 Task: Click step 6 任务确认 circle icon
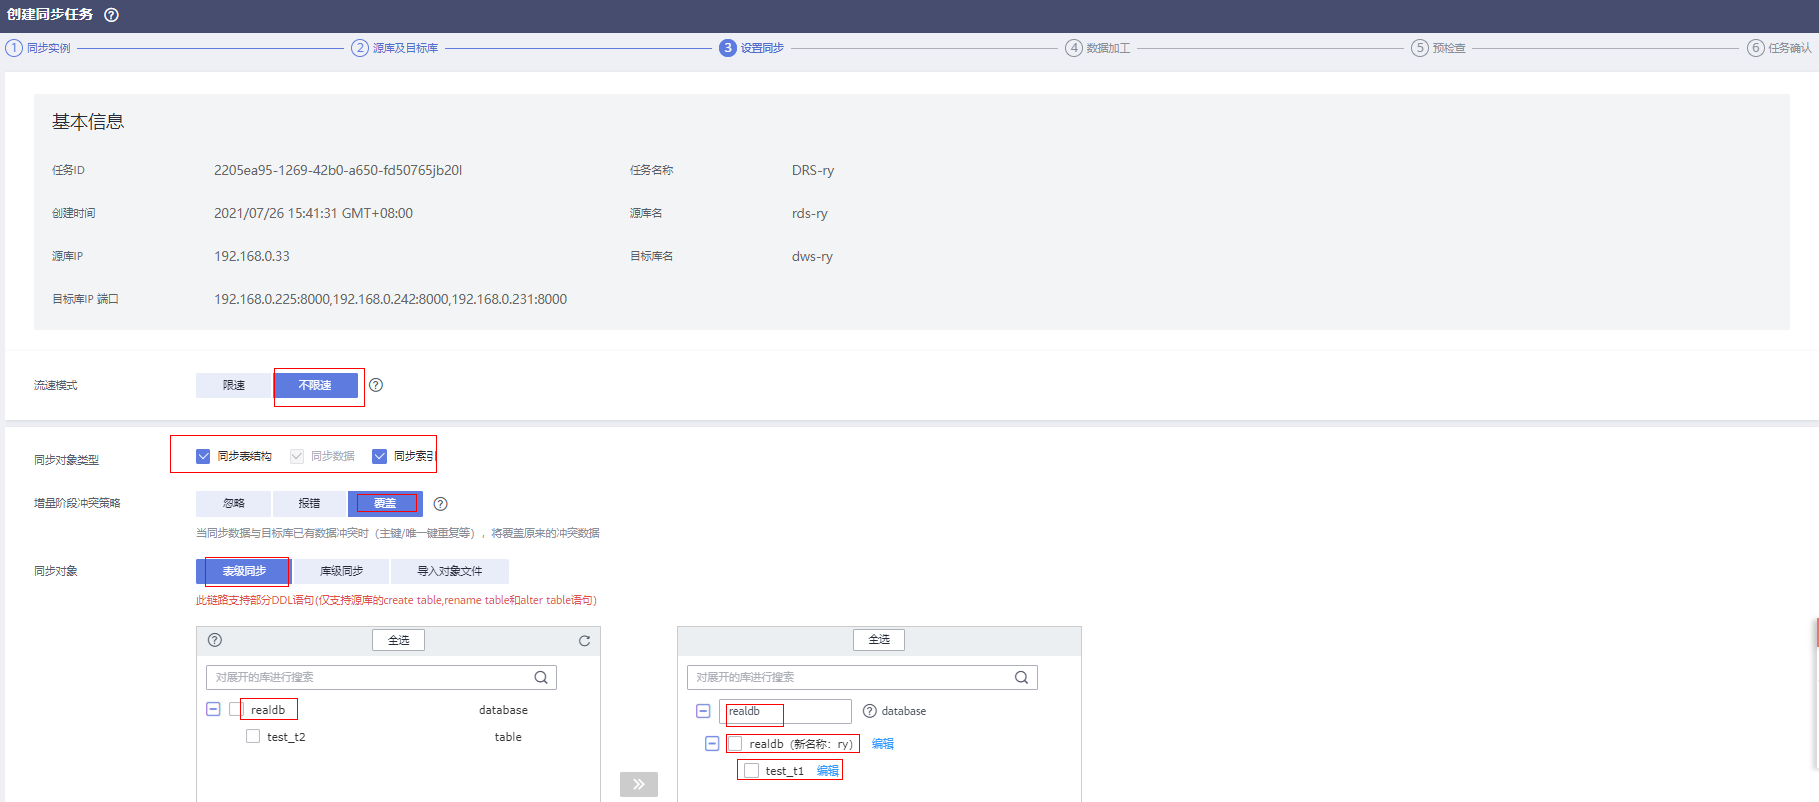[x=1756, y=48]
